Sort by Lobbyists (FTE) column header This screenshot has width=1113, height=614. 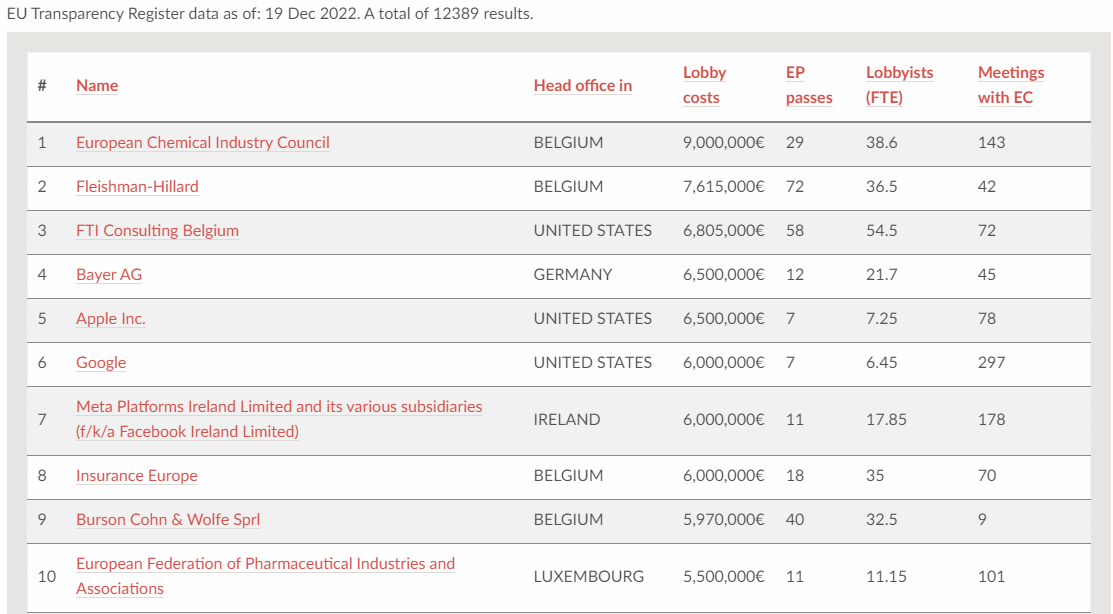(x=899, y=85)
